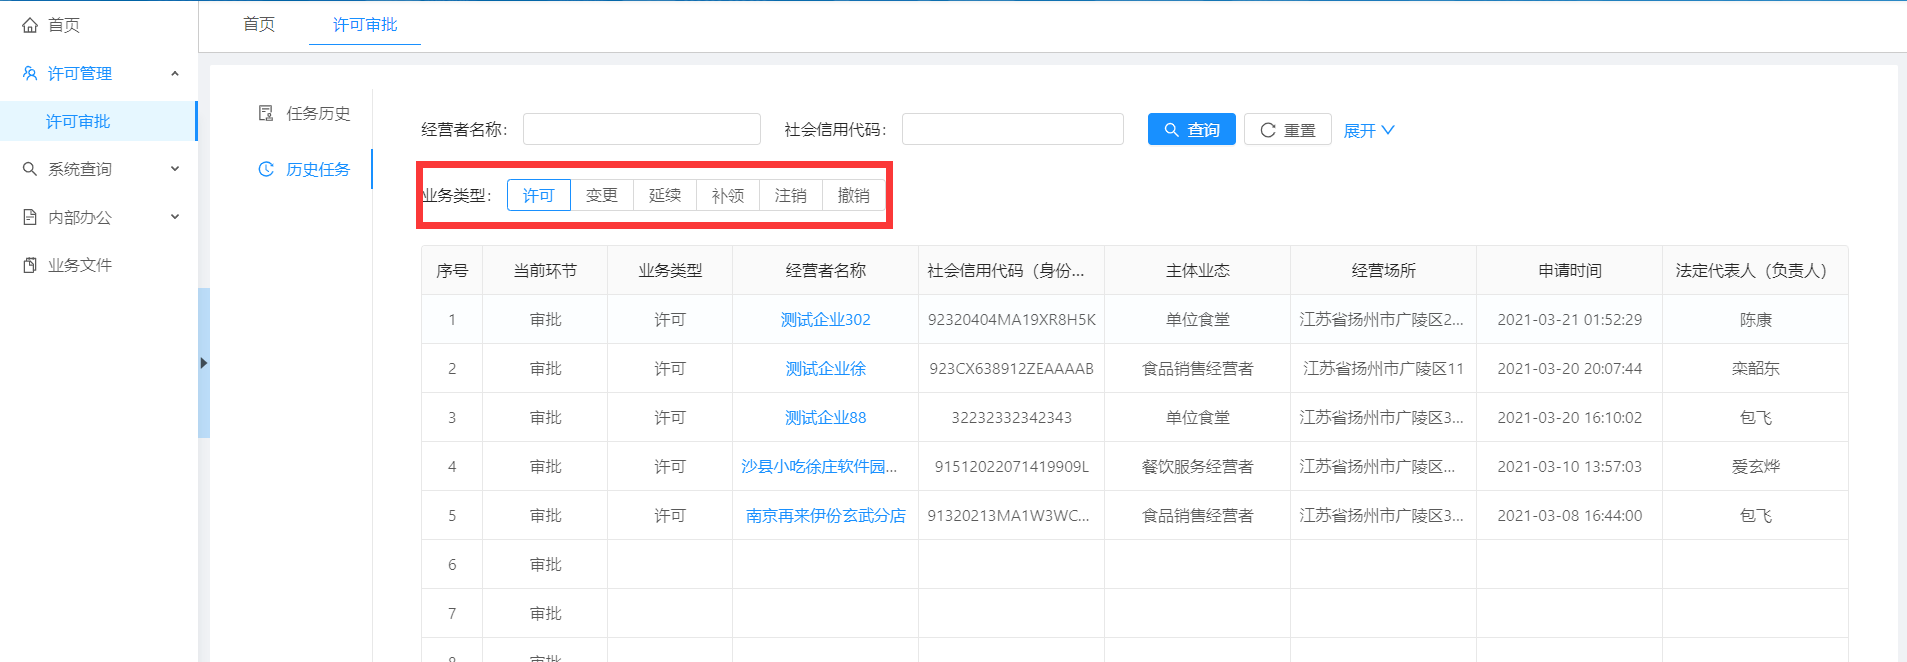Select the 许可 business type option
1907x662 pixels.
click(538, 195)
